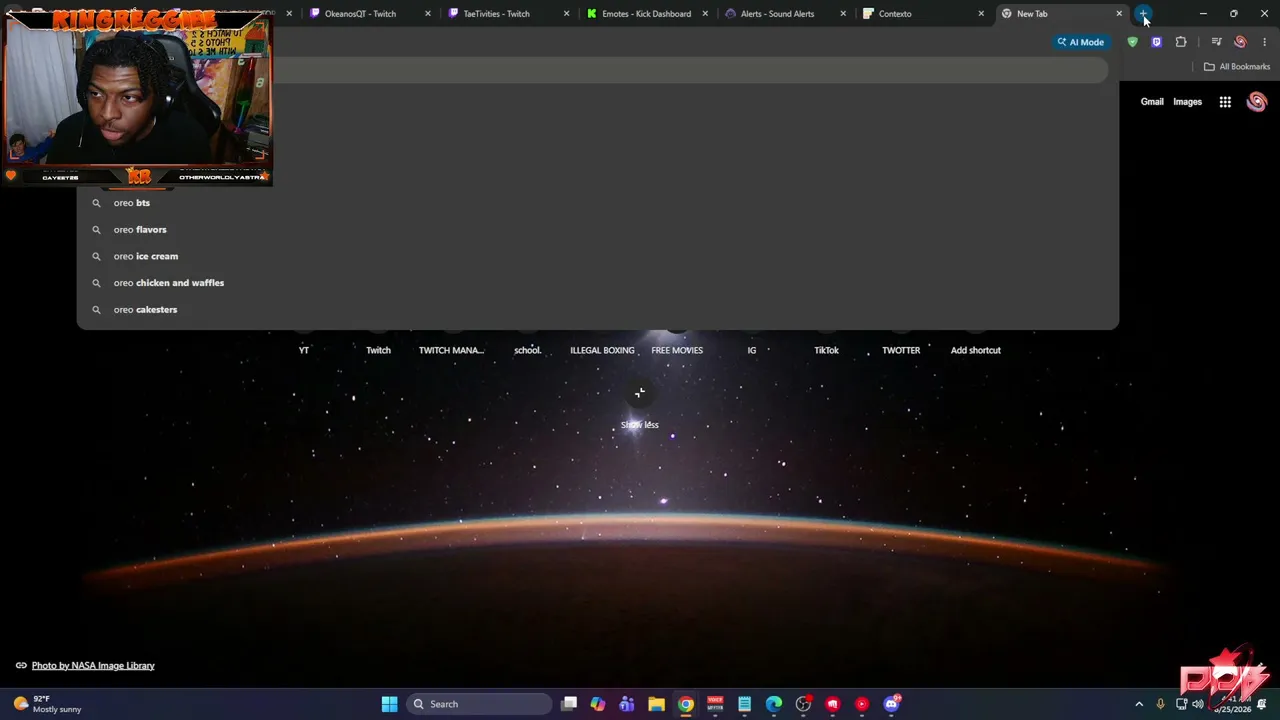Open the Notepad taskbar icon
Image resolution: width=1280 pixels, height=720 pixels.
[744, 704]
